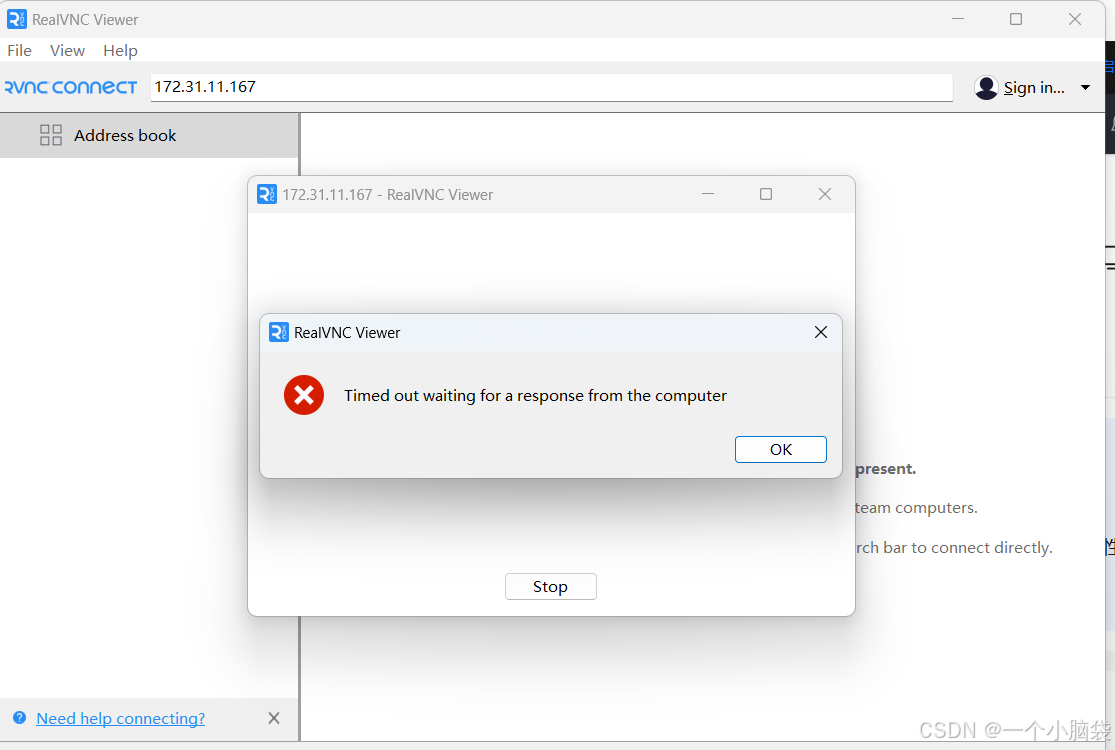Viewport: 1115px width, 750px height.
Task: Close the Timed out error dialog
Action: (821, 332)
